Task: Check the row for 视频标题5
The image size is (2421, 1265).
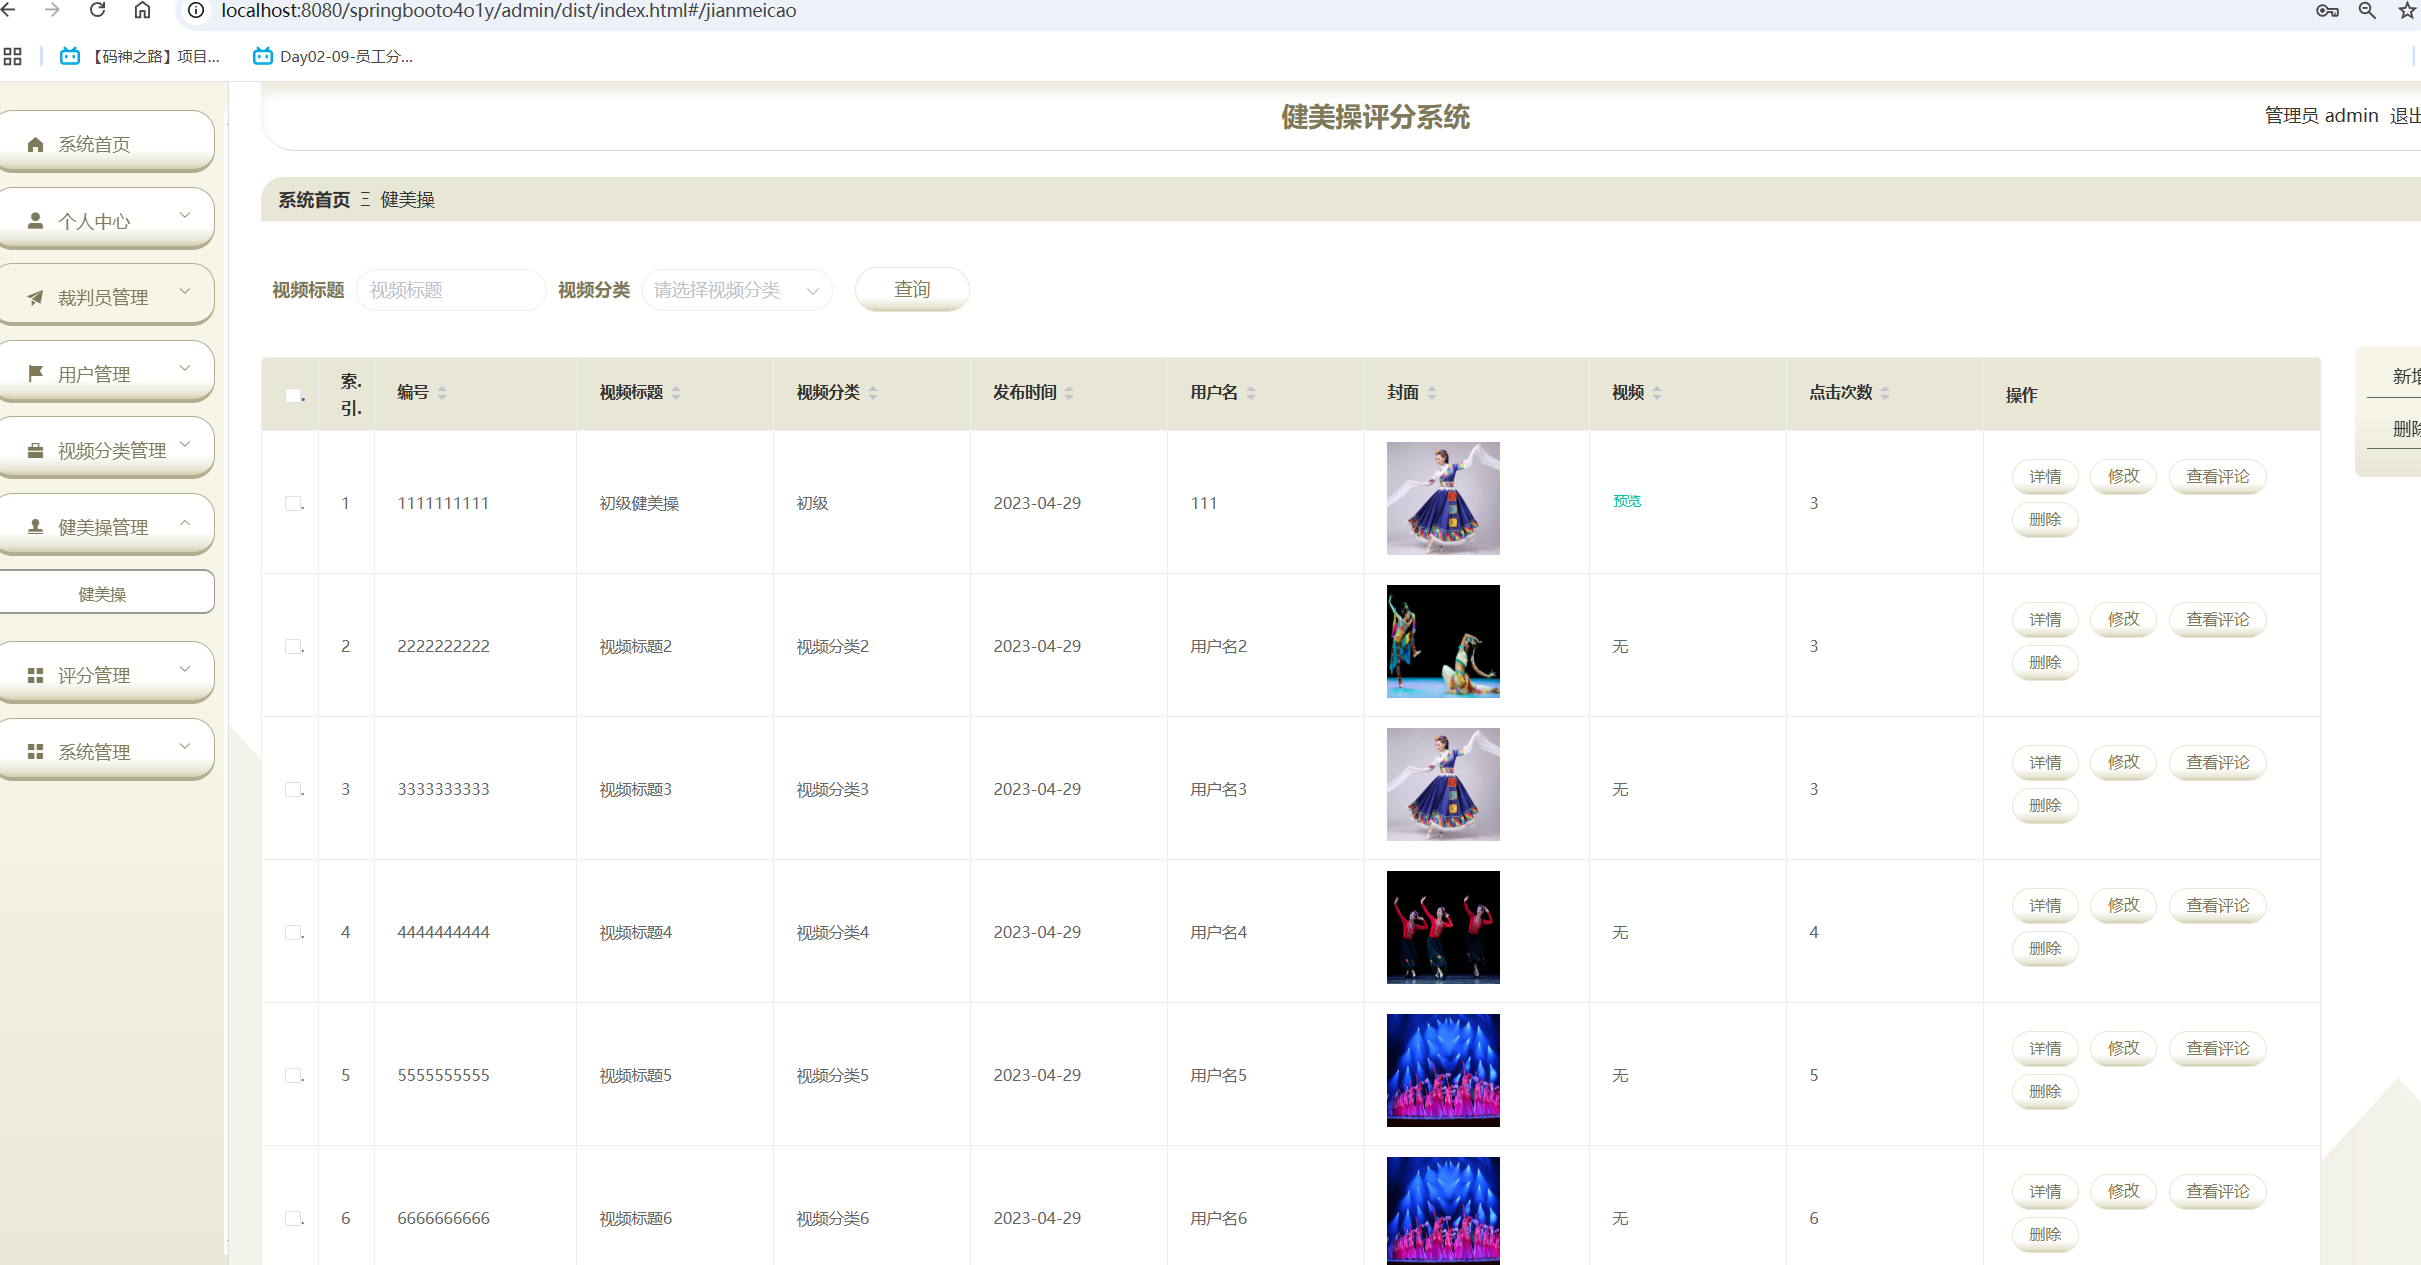Action: 293,1075
